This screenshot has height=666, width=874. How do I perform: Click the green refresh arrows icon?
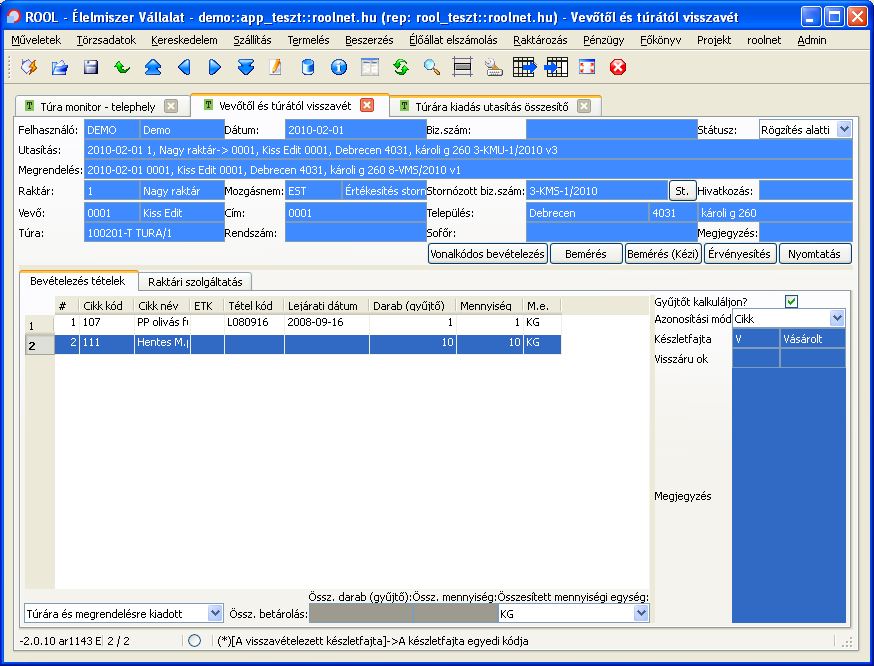pyautogui.click(x=401, y=67)
